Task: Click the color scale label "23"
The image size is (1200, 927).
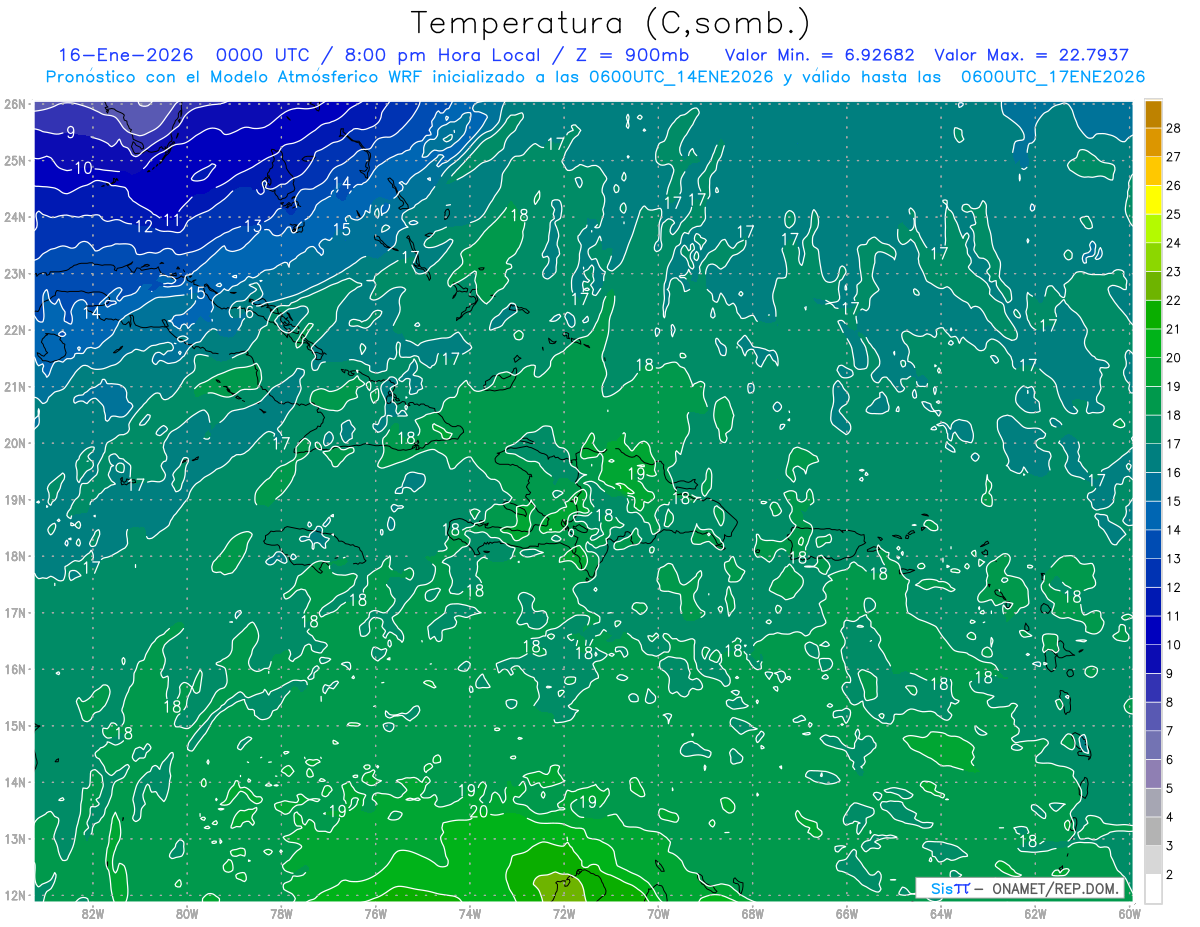Action: (1173, 271)
